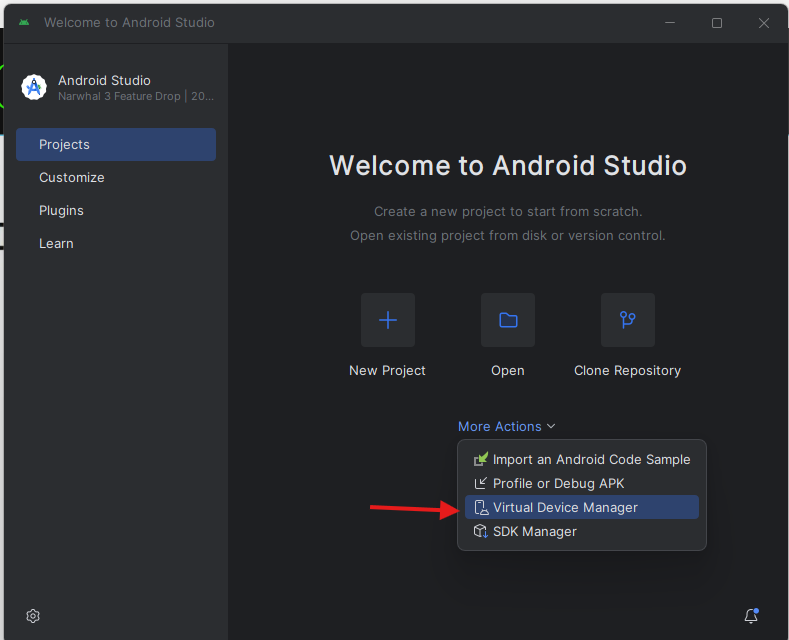Click the SDK Manager cube icon
789x640 pixels.
[480, 532]
